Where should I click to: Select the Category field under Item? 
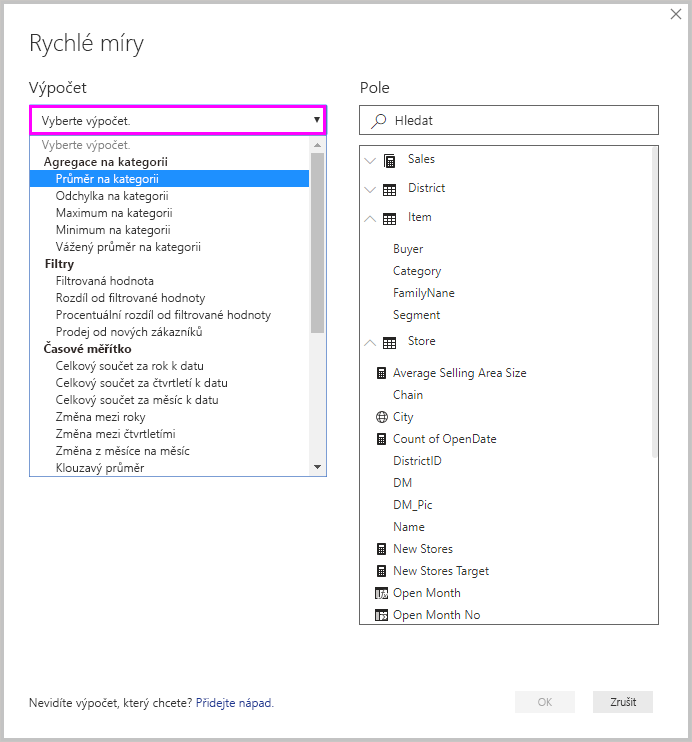[x=417, y=271]
